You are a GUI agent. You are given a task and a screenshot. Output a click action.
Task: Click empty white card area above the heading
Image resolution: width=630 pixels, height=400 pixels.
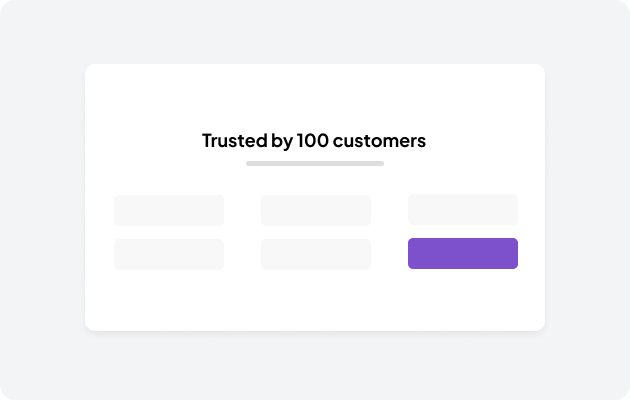click(315, 95)
